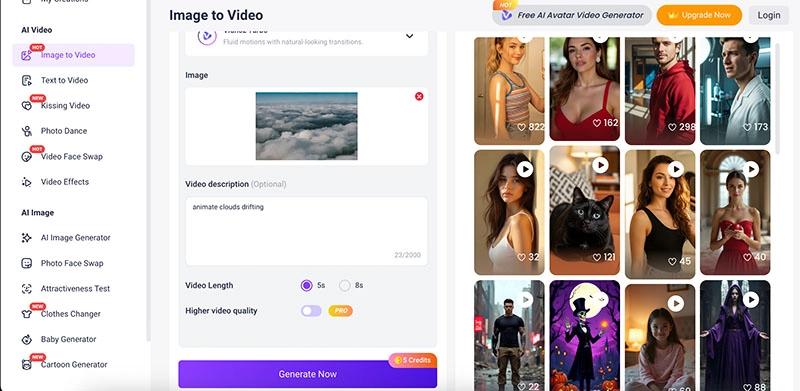This screenshot has height=391, width=800.
Task: Click the Attractiveness Test icon
Action: point(27,288)
